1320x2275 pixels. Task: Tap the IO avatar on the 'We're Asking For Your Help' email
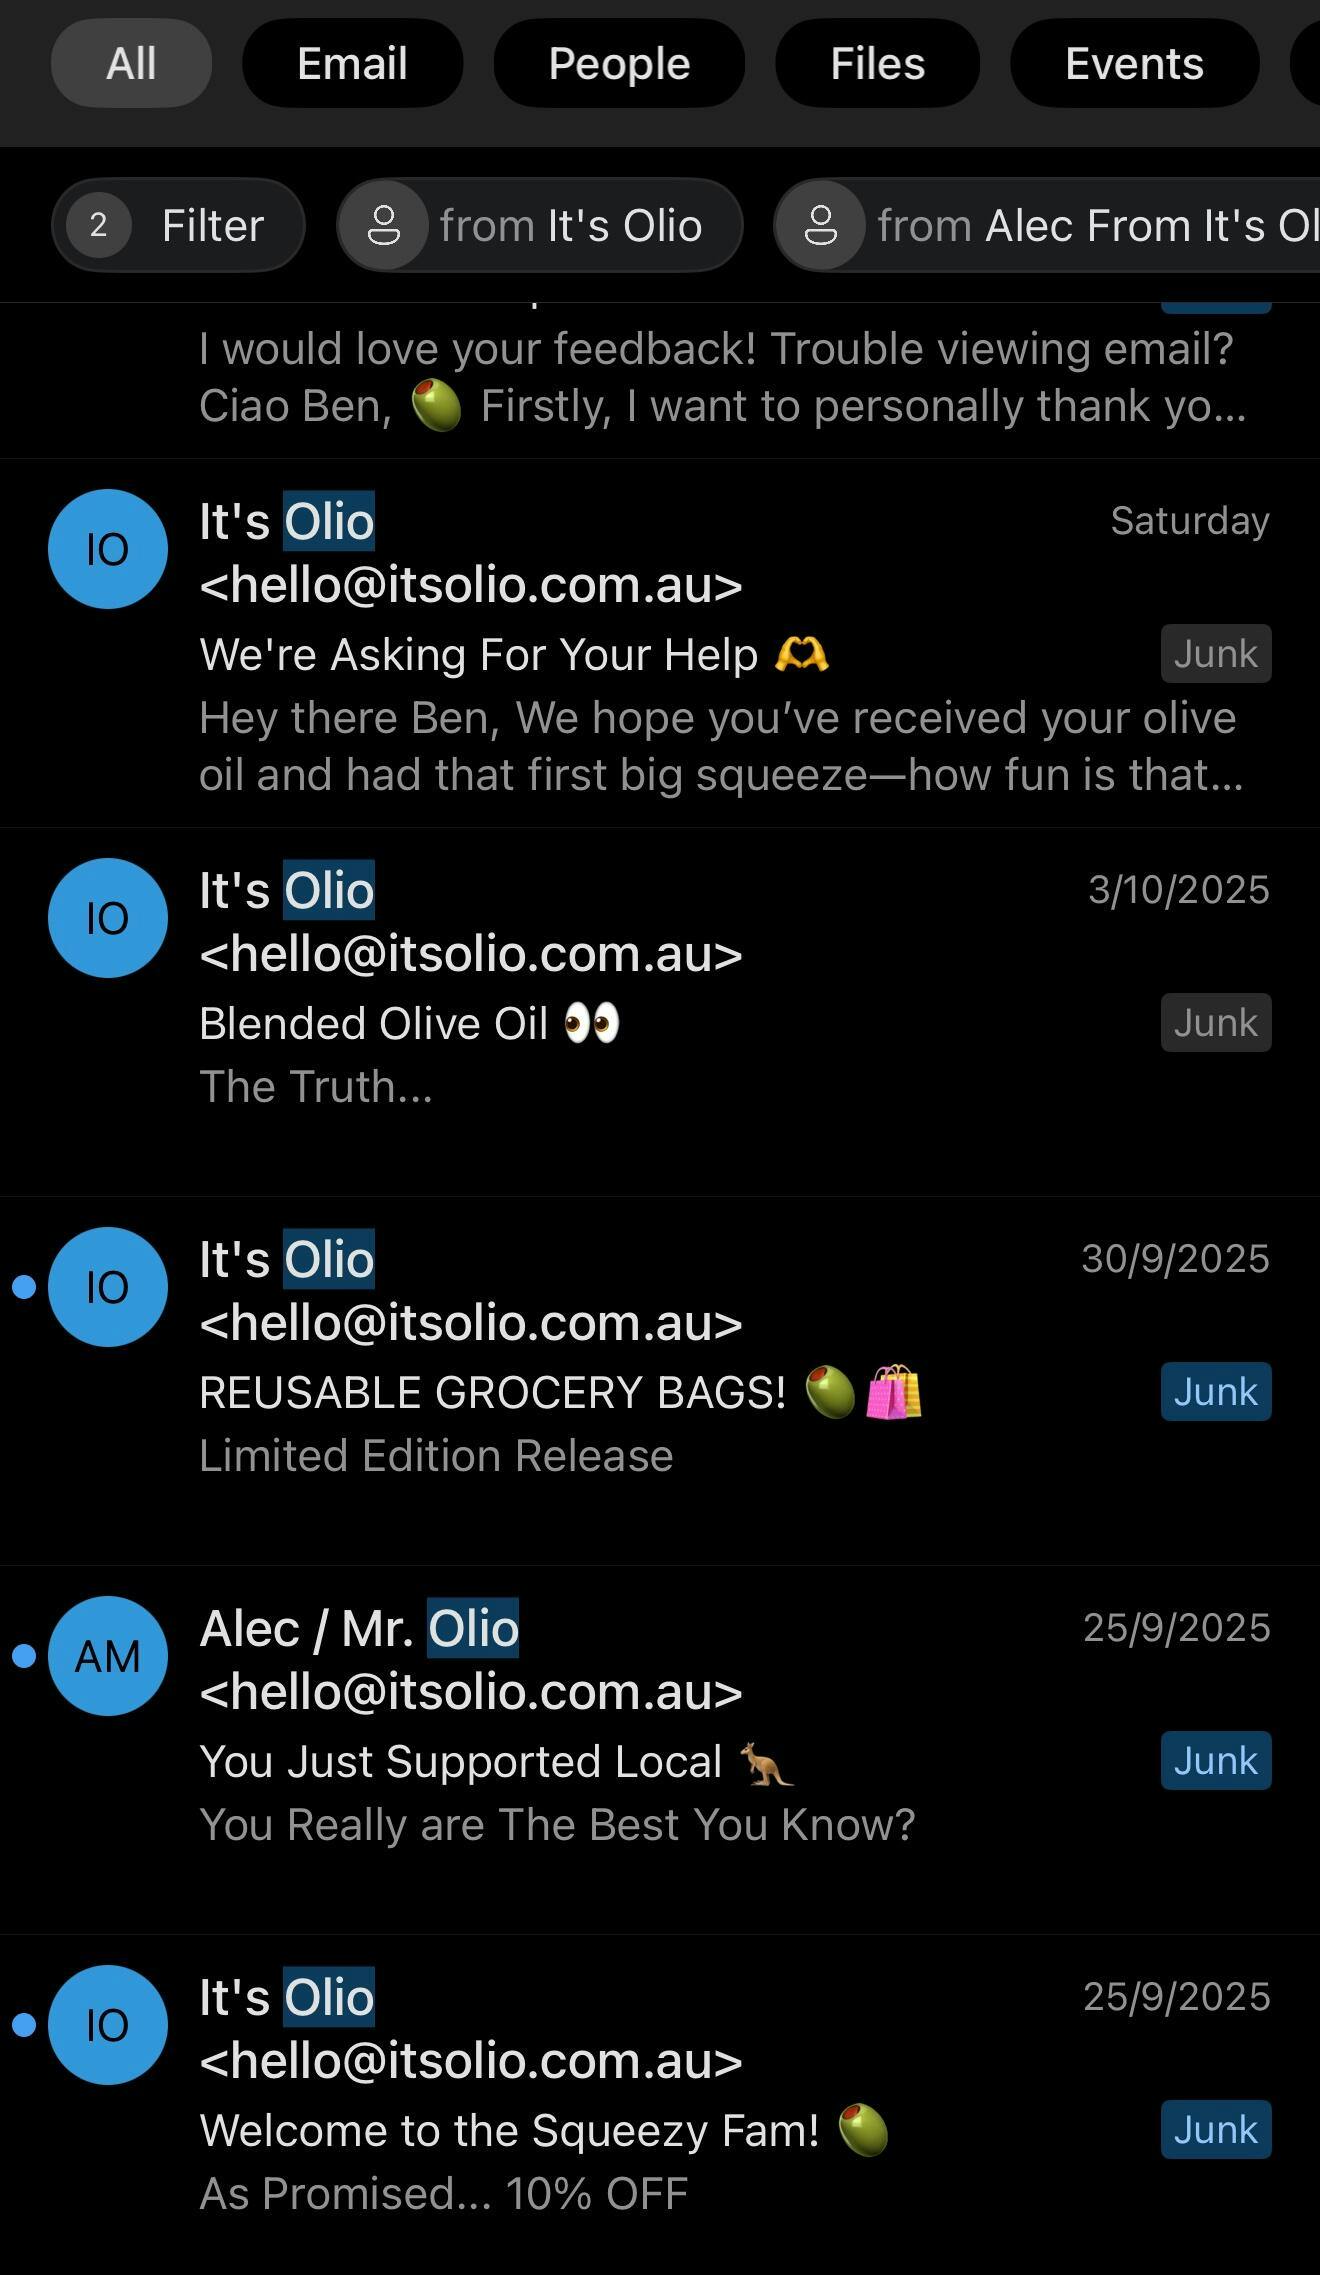(x=108, y=549)
